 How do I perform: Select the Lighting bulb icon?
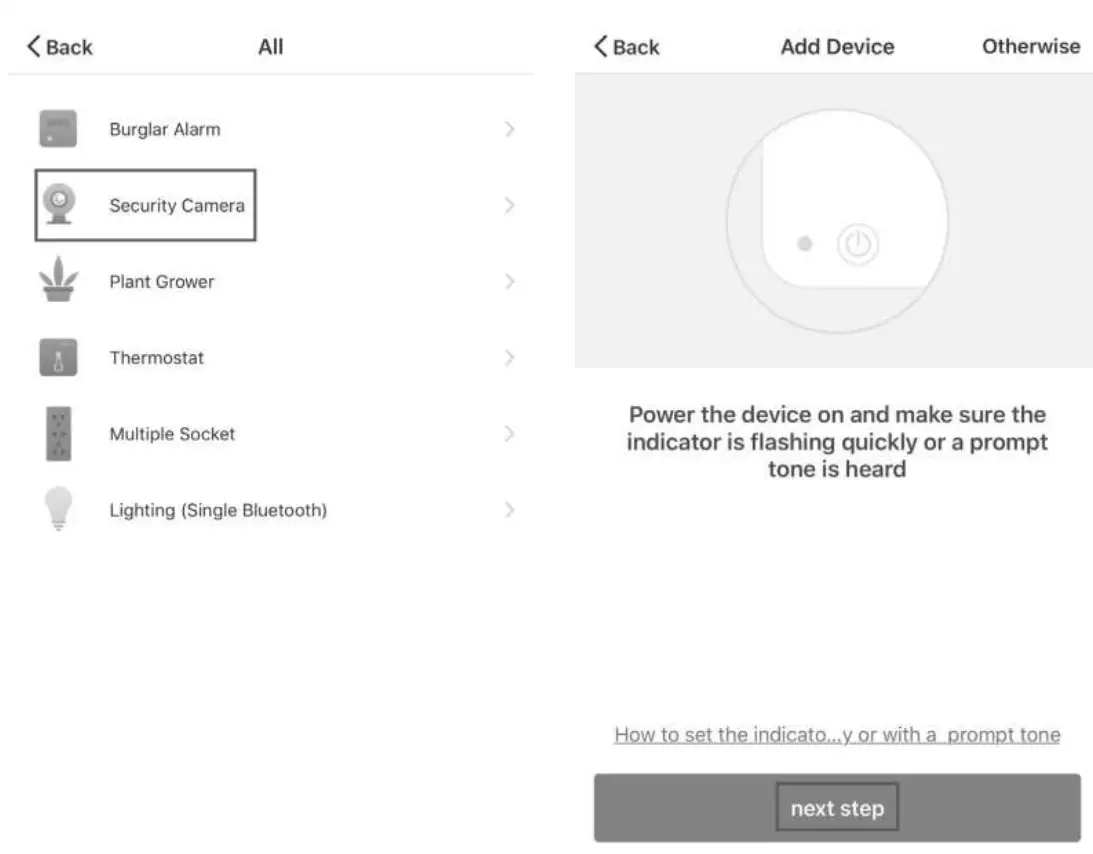click(x=58, y=509)
